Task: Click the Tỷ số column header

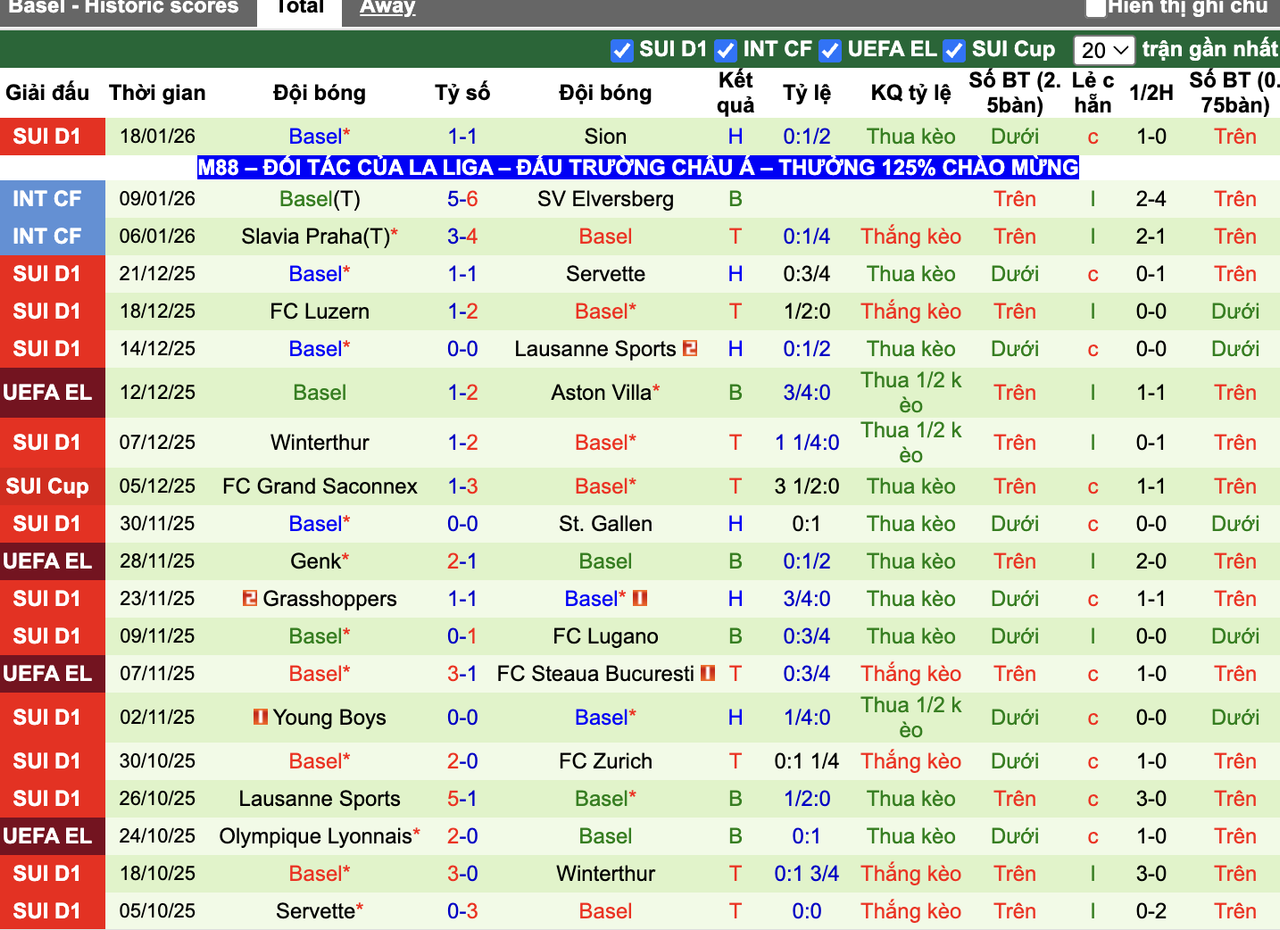Action: click(462, 93)
